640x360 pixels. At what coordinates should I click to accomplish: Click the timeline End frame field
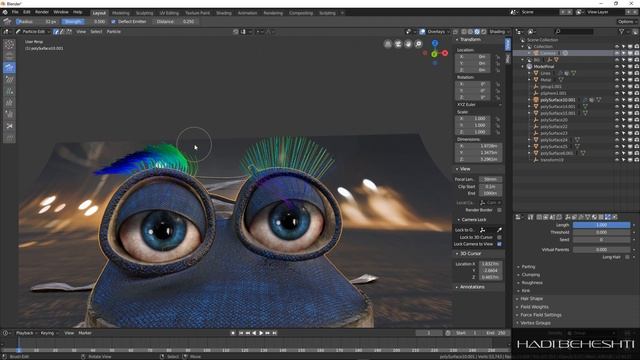click(x=496, y=333)
